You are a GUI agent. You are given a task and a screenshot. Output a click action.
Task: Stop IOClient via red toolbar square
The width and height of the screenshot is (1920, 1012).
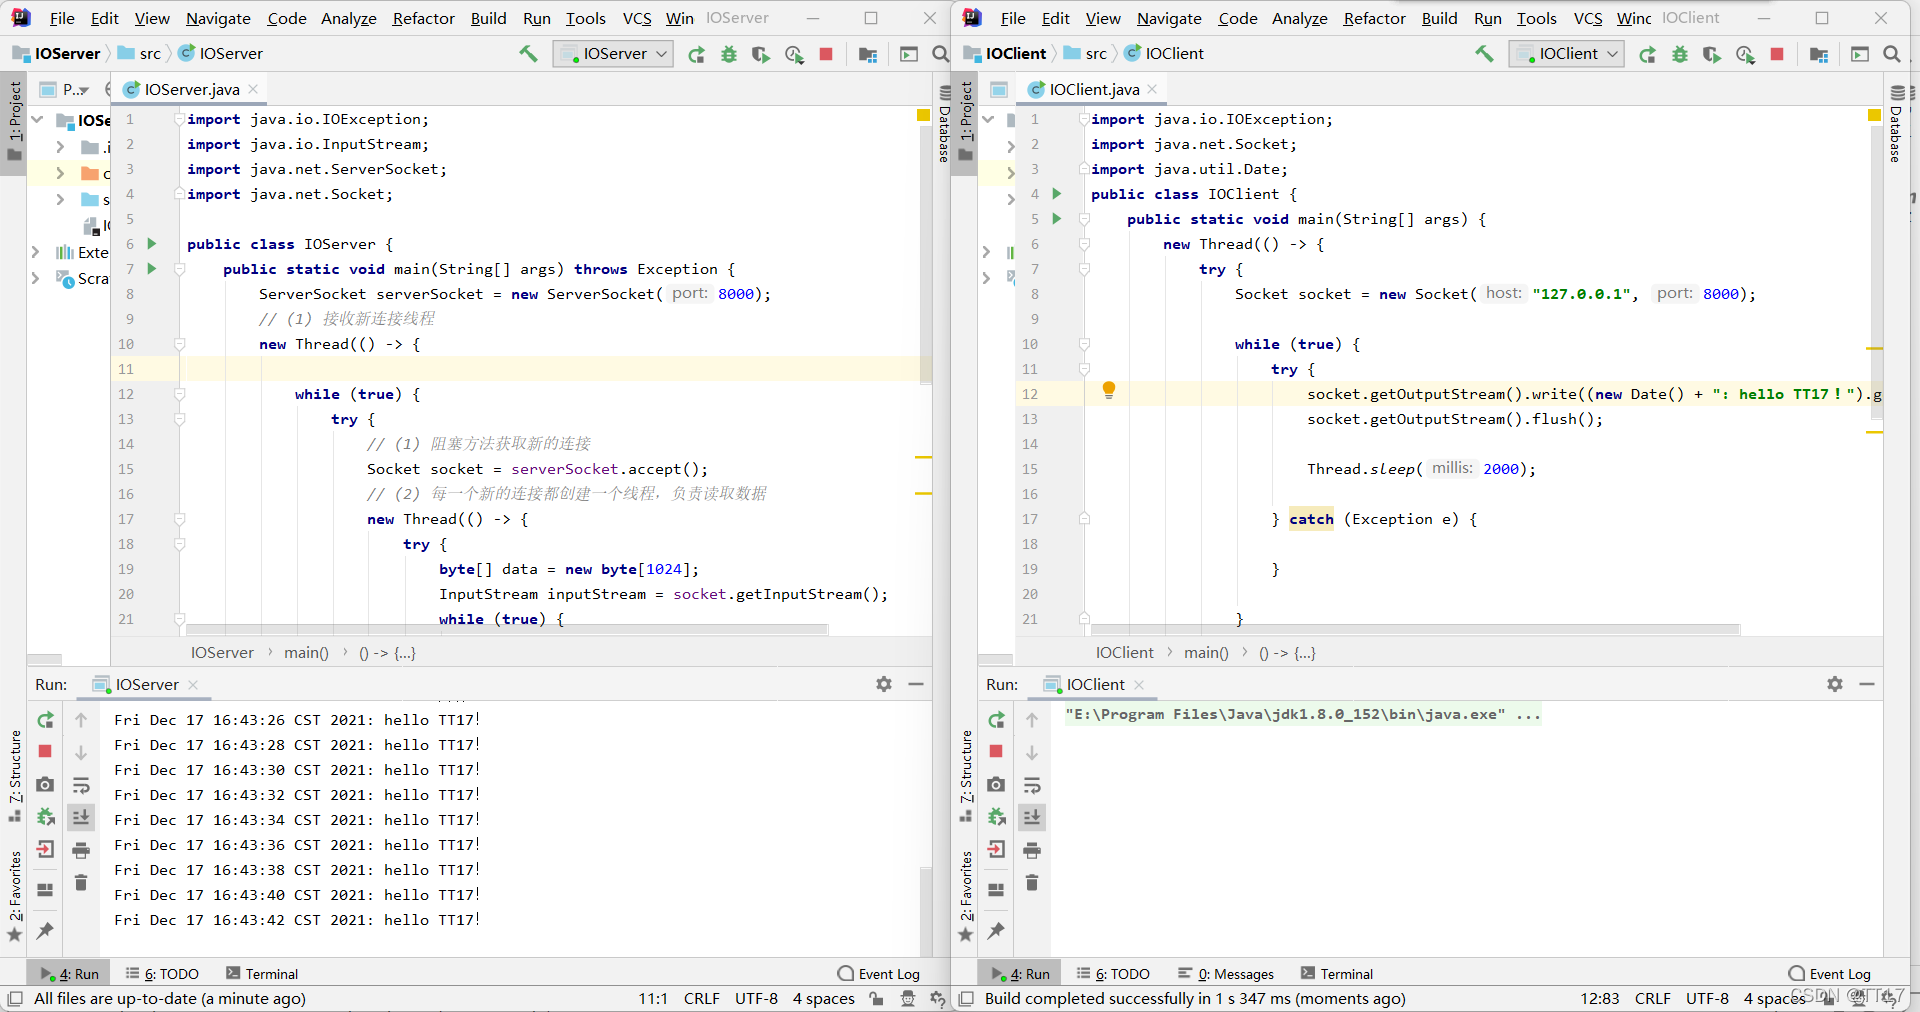(1777, 54)
